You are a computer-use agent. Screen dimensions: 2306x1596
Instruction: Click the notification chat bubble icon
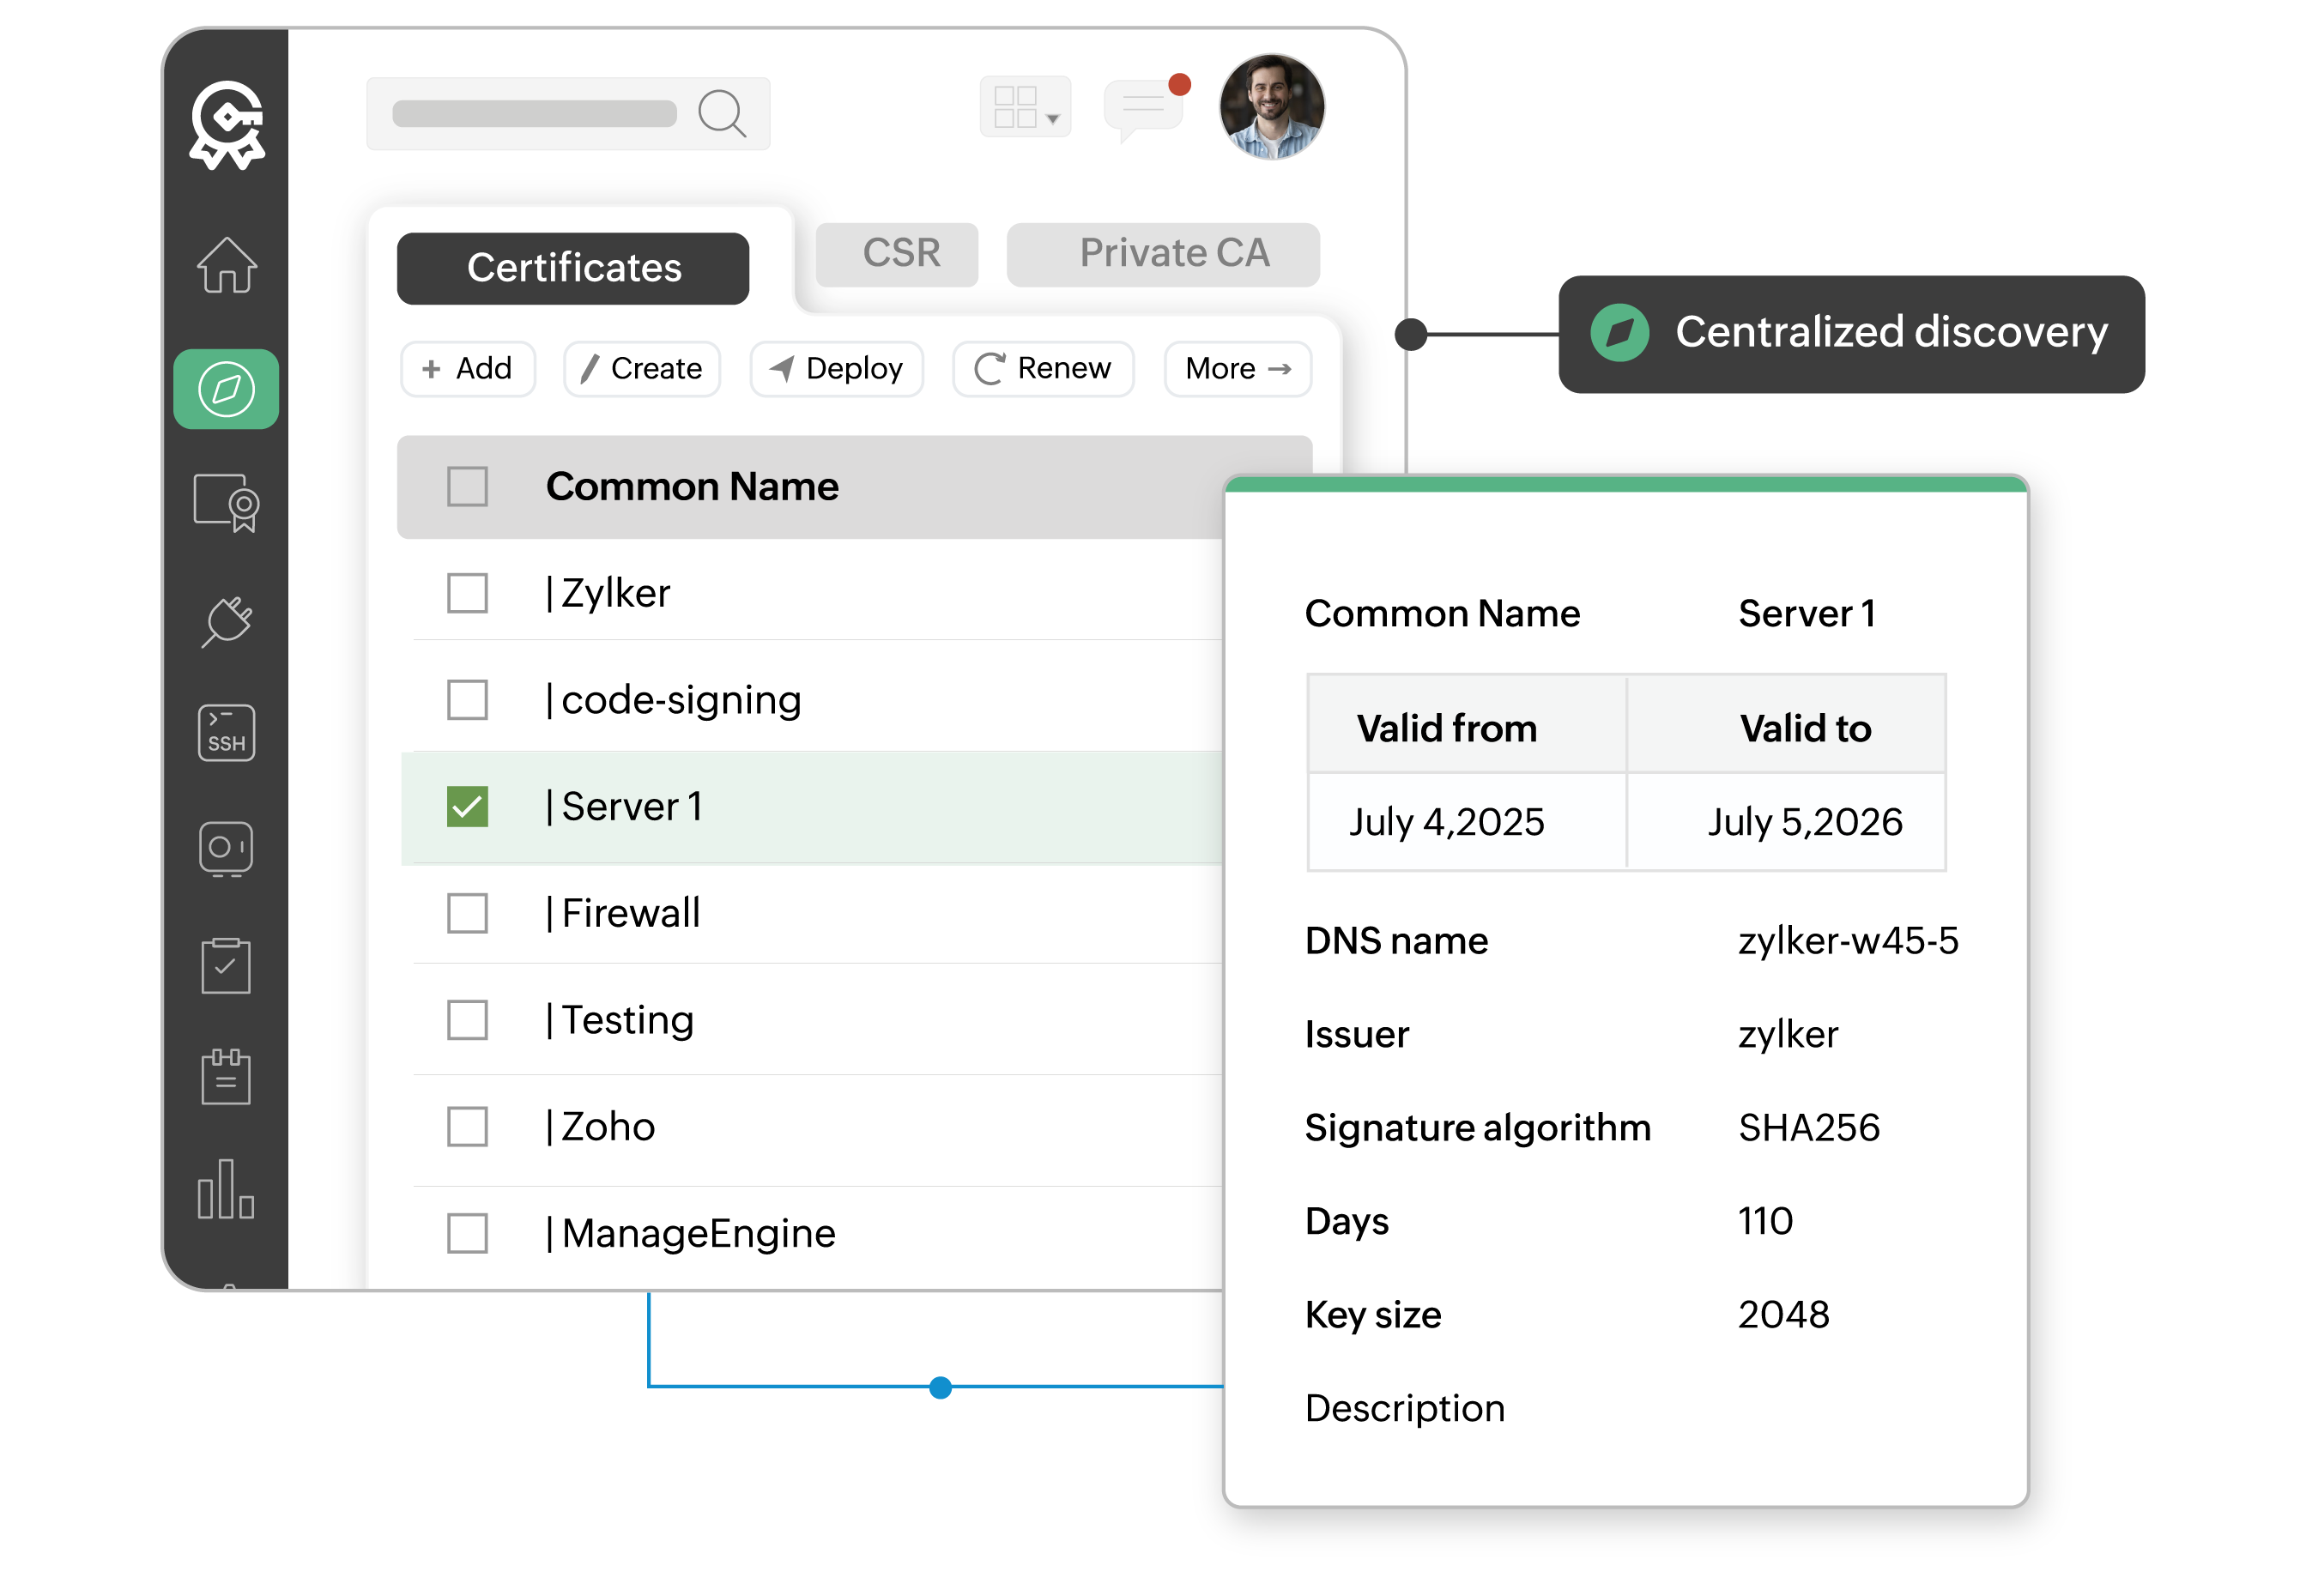coord(1144,109)
